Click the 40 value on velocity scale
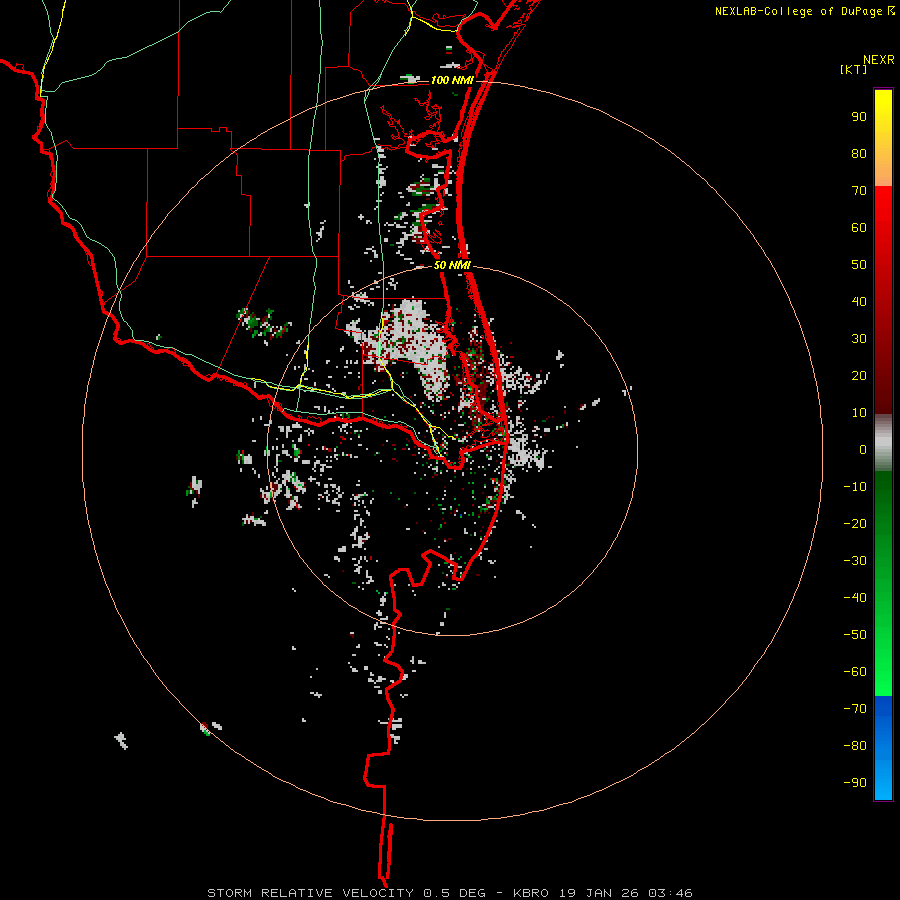Image resolution: width=900 pixels, height=900 pixels. (859, 301)
